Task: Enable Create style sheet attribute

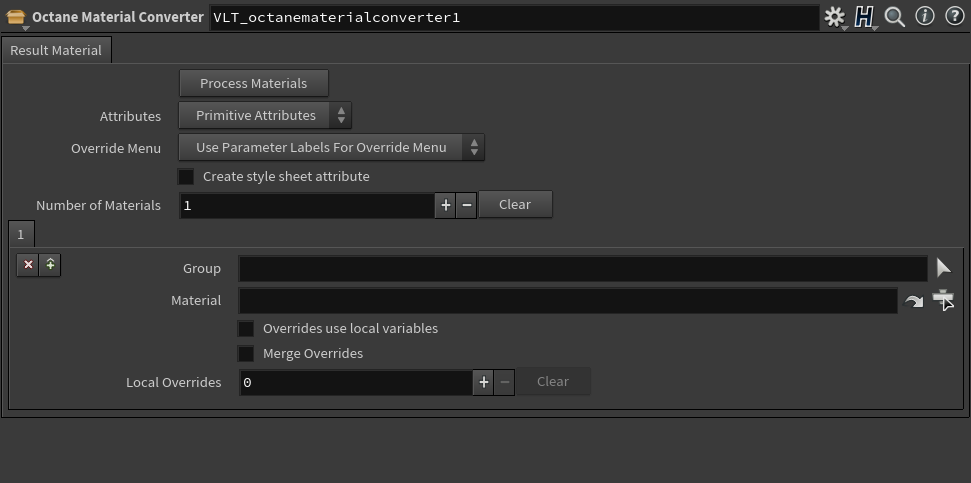Action: click(186, 176)
